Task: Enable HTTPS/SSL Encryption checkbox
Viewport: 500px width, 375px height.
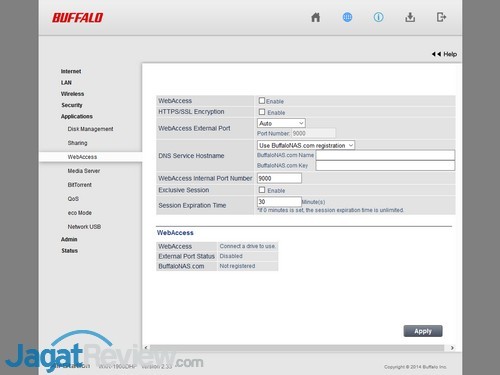Action: (262, 112)
